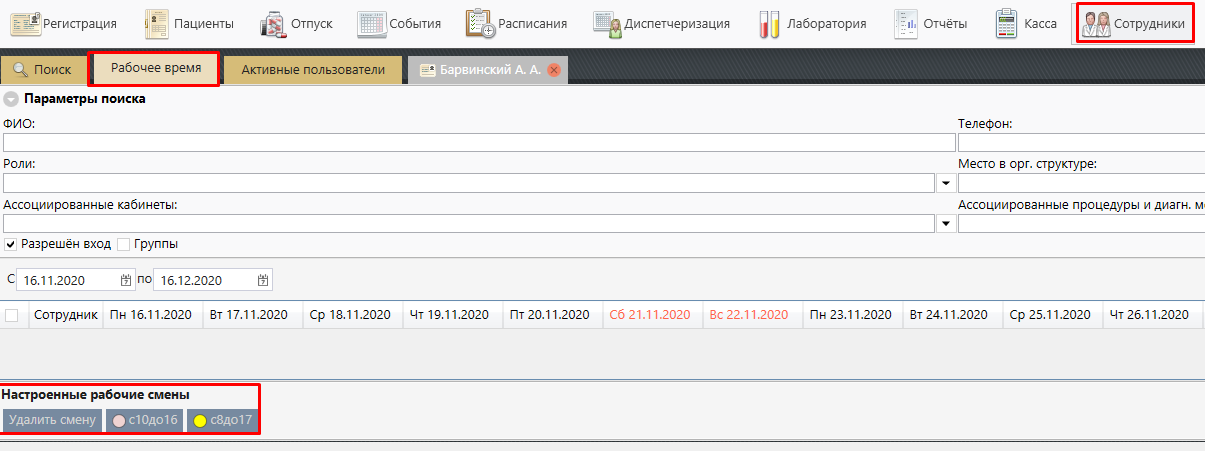Switch to the Активные пользователи tab

(312, 70)
